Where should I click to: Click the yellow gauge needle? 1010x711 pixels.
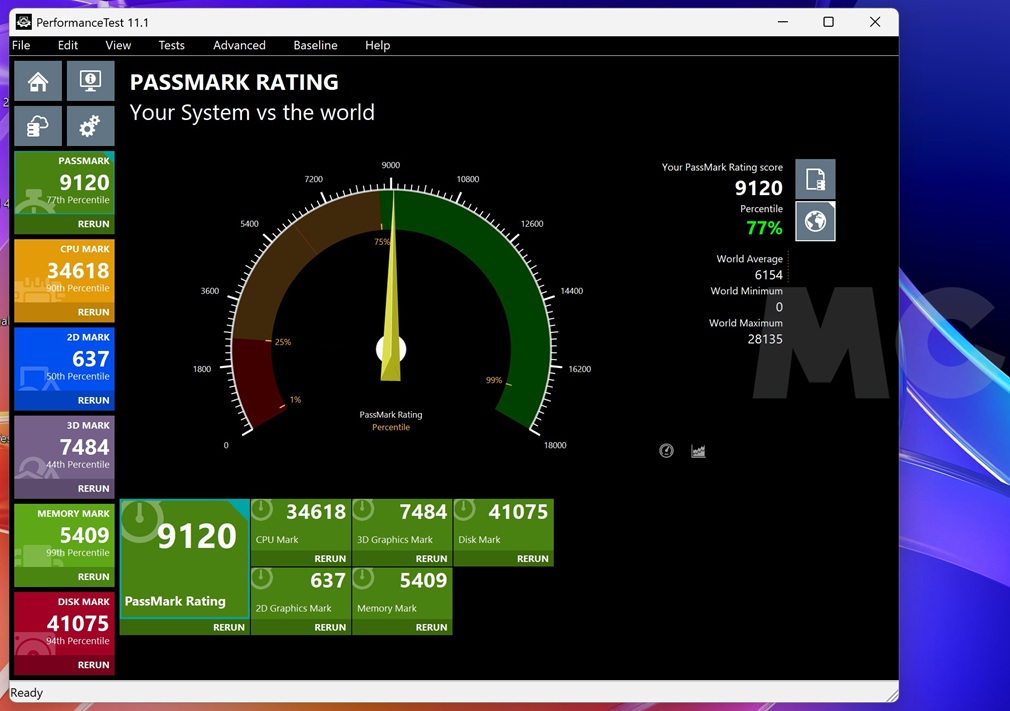point(391,290)
